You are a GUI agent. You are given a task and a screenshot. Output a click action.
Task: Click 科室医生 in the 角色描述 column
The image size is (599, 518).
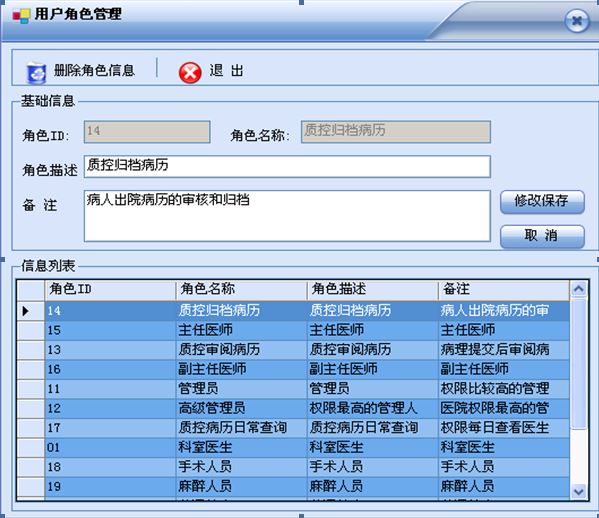pyautogui.click(x=372, y=447)
